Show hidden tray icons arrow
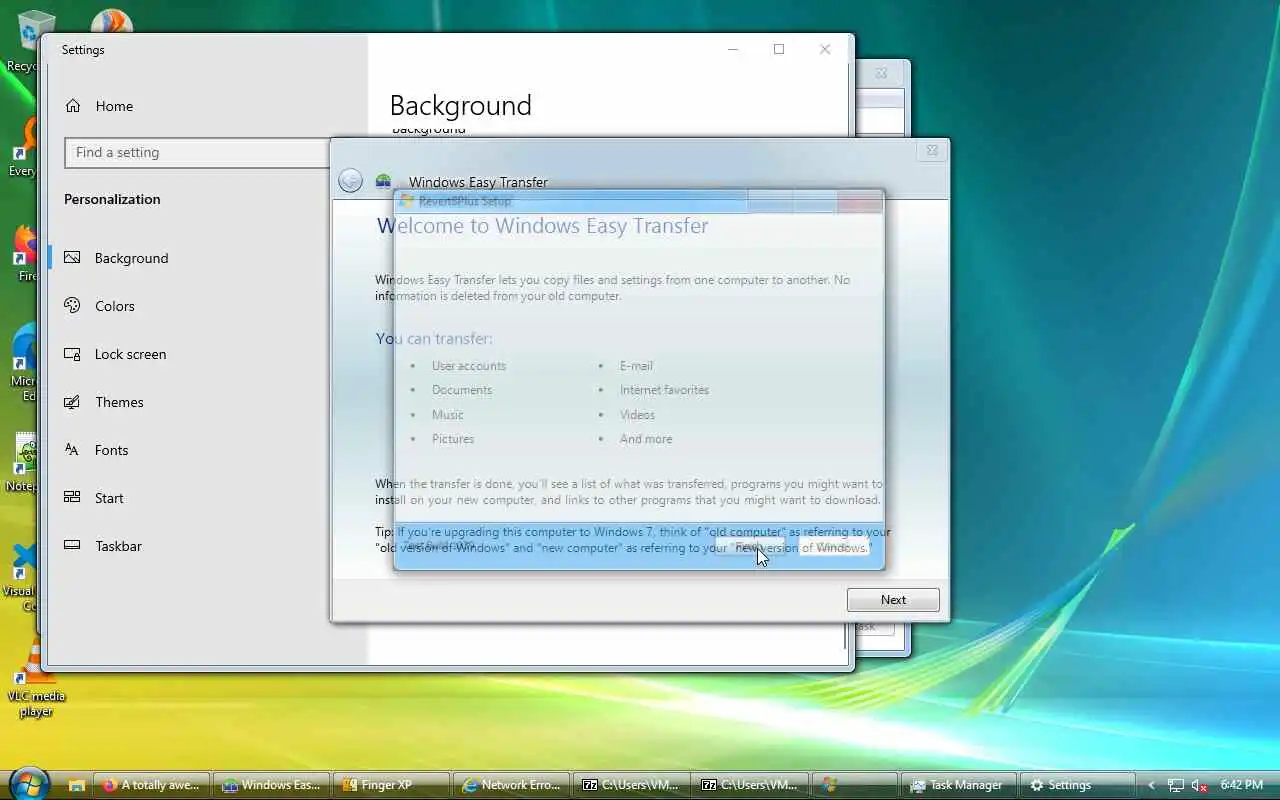 click(x=1151, y=785)
